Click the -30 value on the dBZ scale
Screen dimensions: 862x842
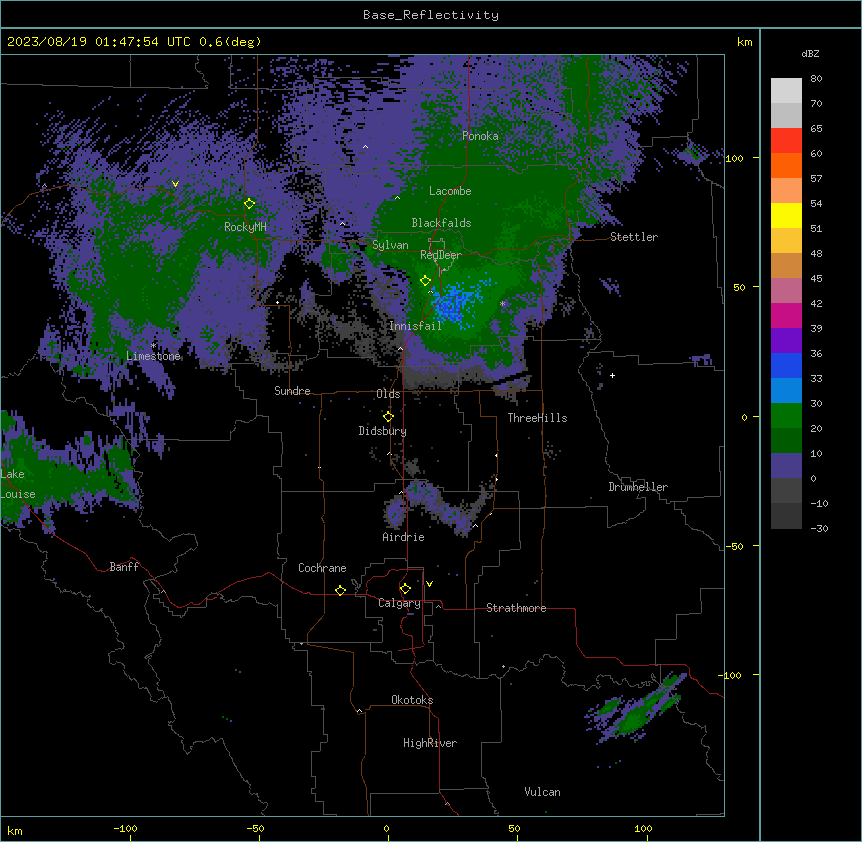(x=819, y=529)
